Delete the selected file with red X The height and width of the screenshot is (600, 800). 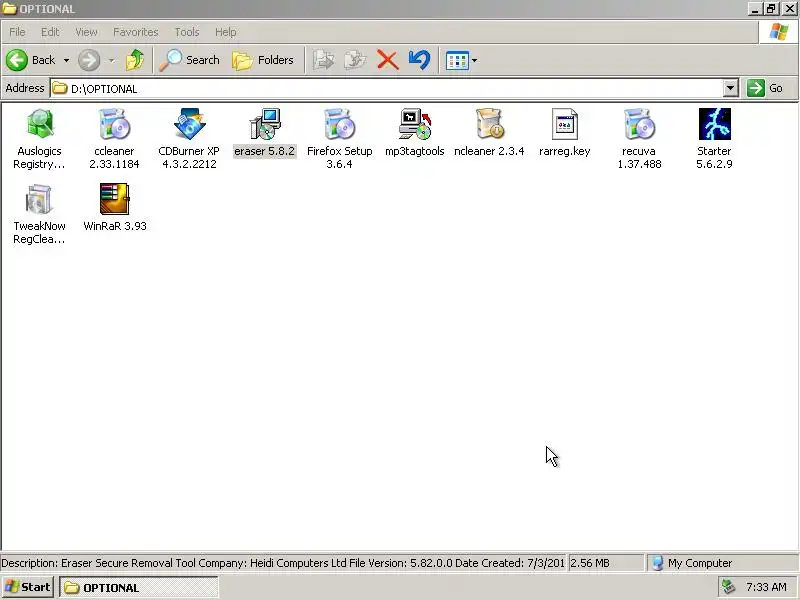click(388, 60)
